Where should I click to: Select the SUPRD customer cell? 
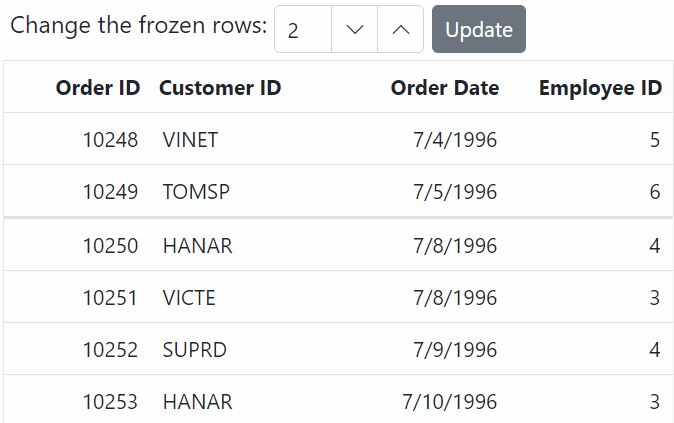(x=195, y=350)
